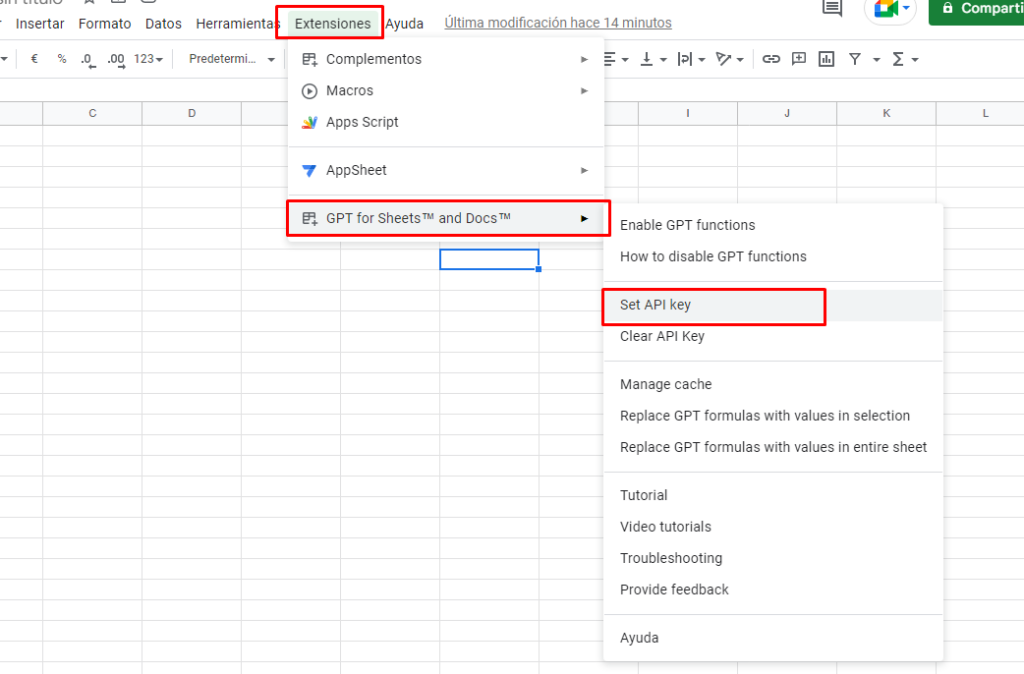Open the Predetermi... font dropdown
Screen dimensions: 1024x674
pyautogui.click(x=232, y=59)
